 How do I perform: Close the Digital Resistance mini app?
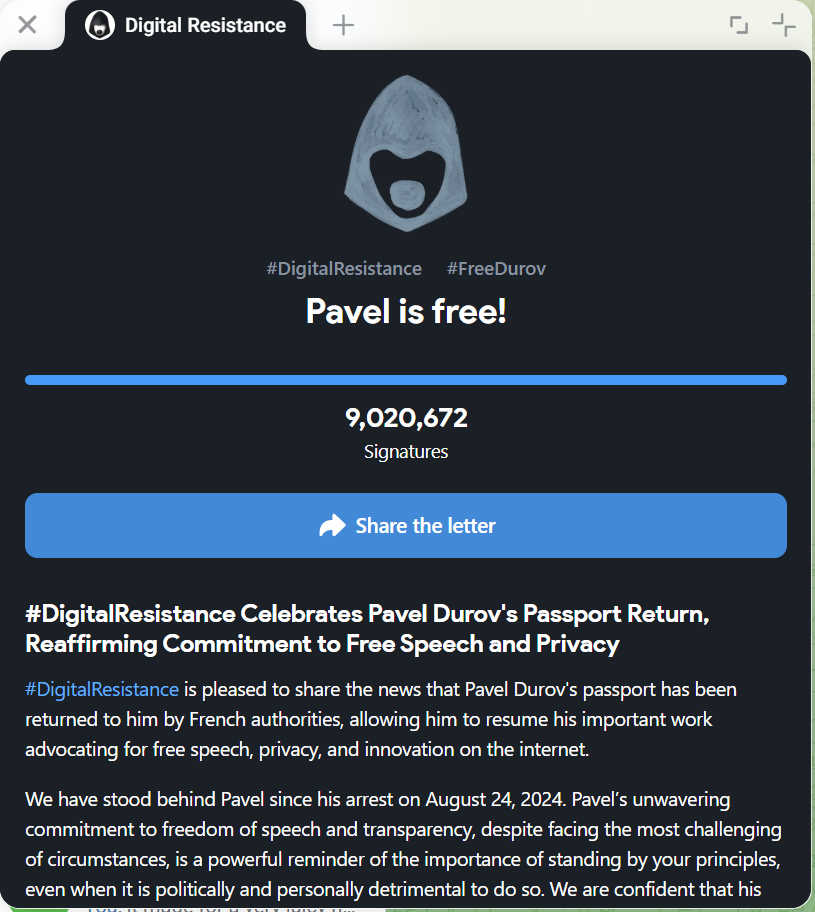pyautogui.click(x=27, y=24)
